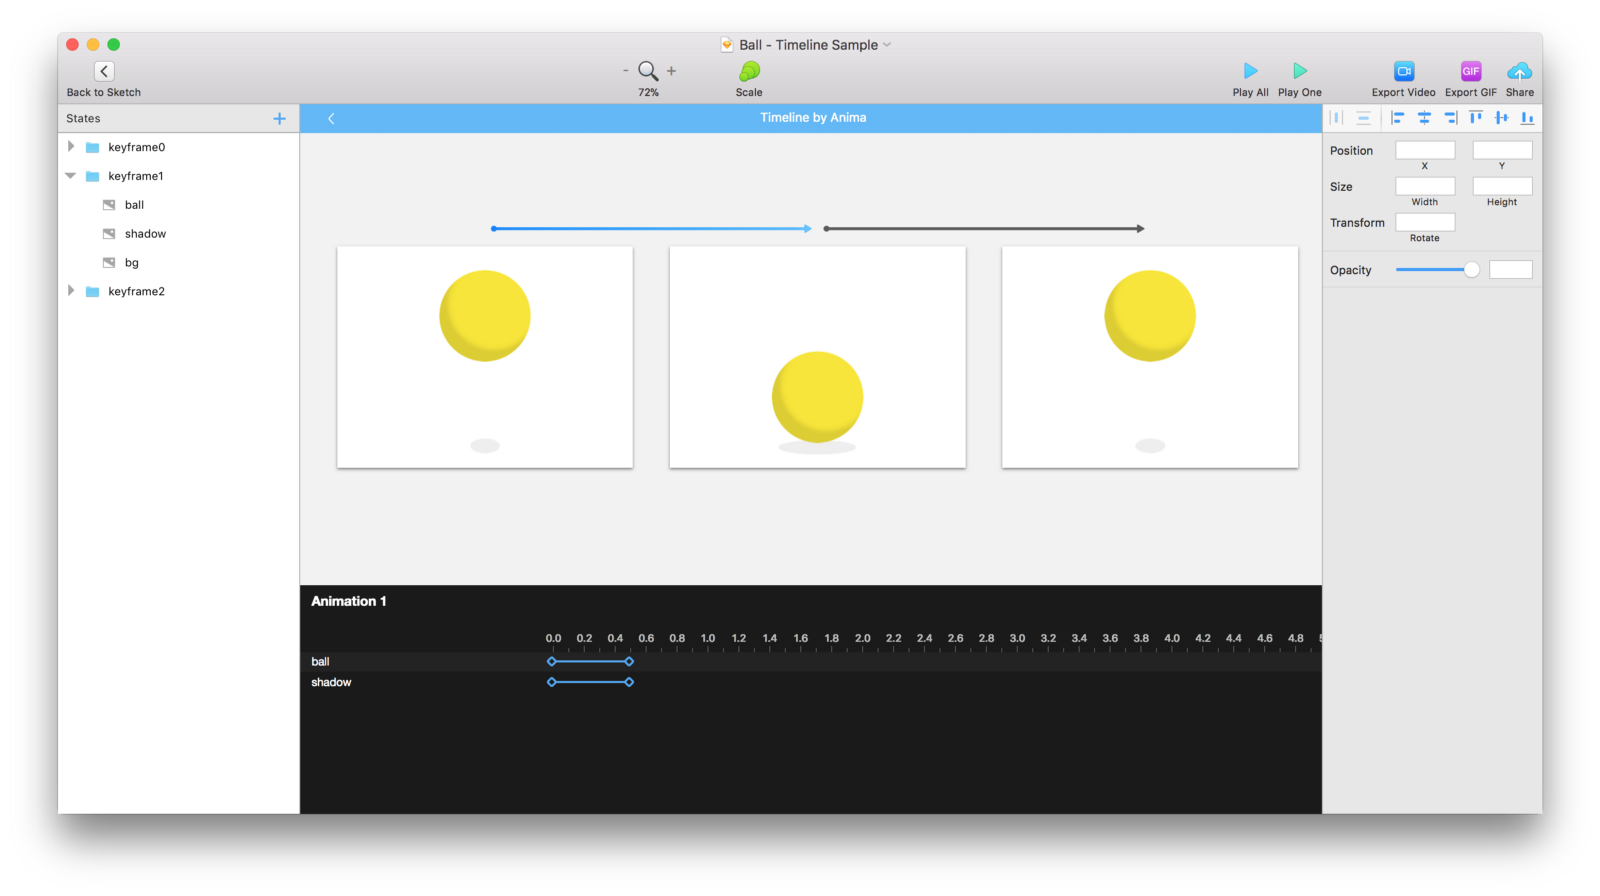Select the shadow layer in States
This screenshot has width=1600, height=896.
[145, 234]
